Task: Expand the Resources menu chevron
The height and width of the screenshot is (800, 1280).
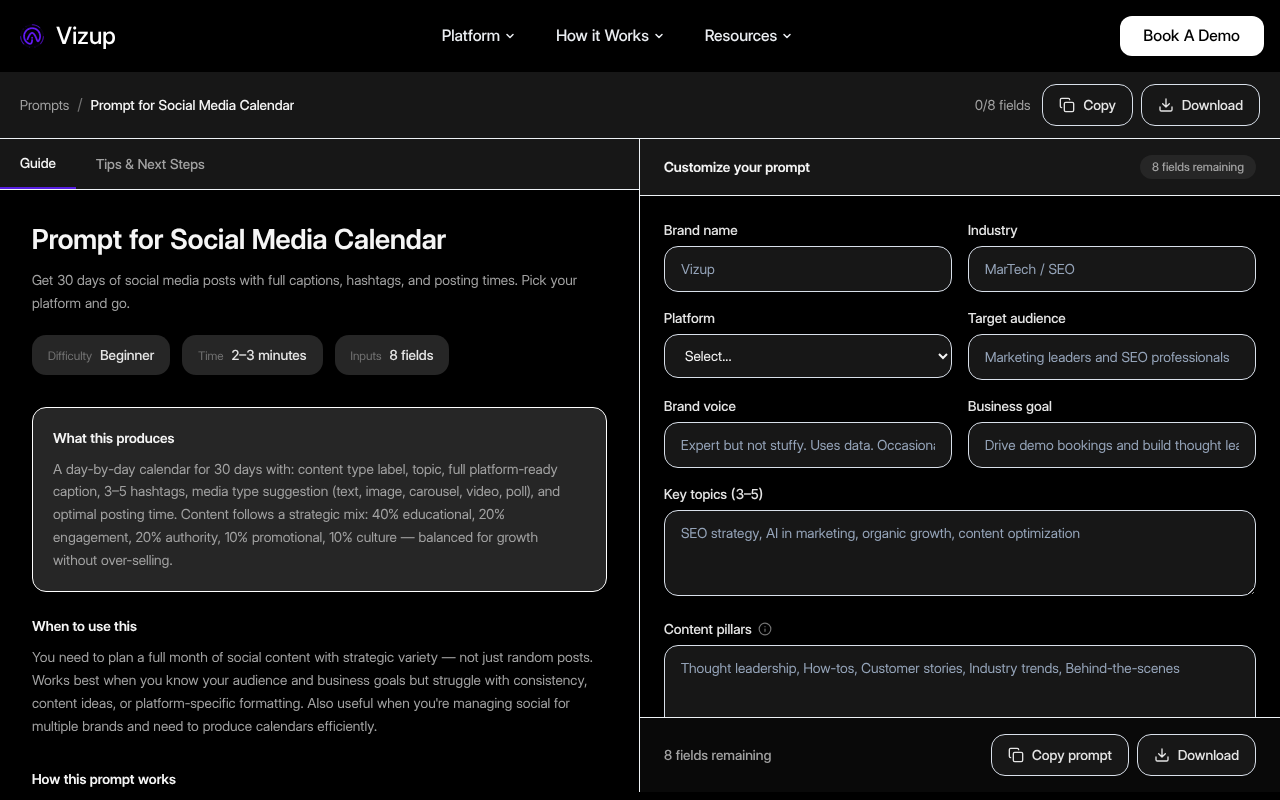Action: (787, 36)
